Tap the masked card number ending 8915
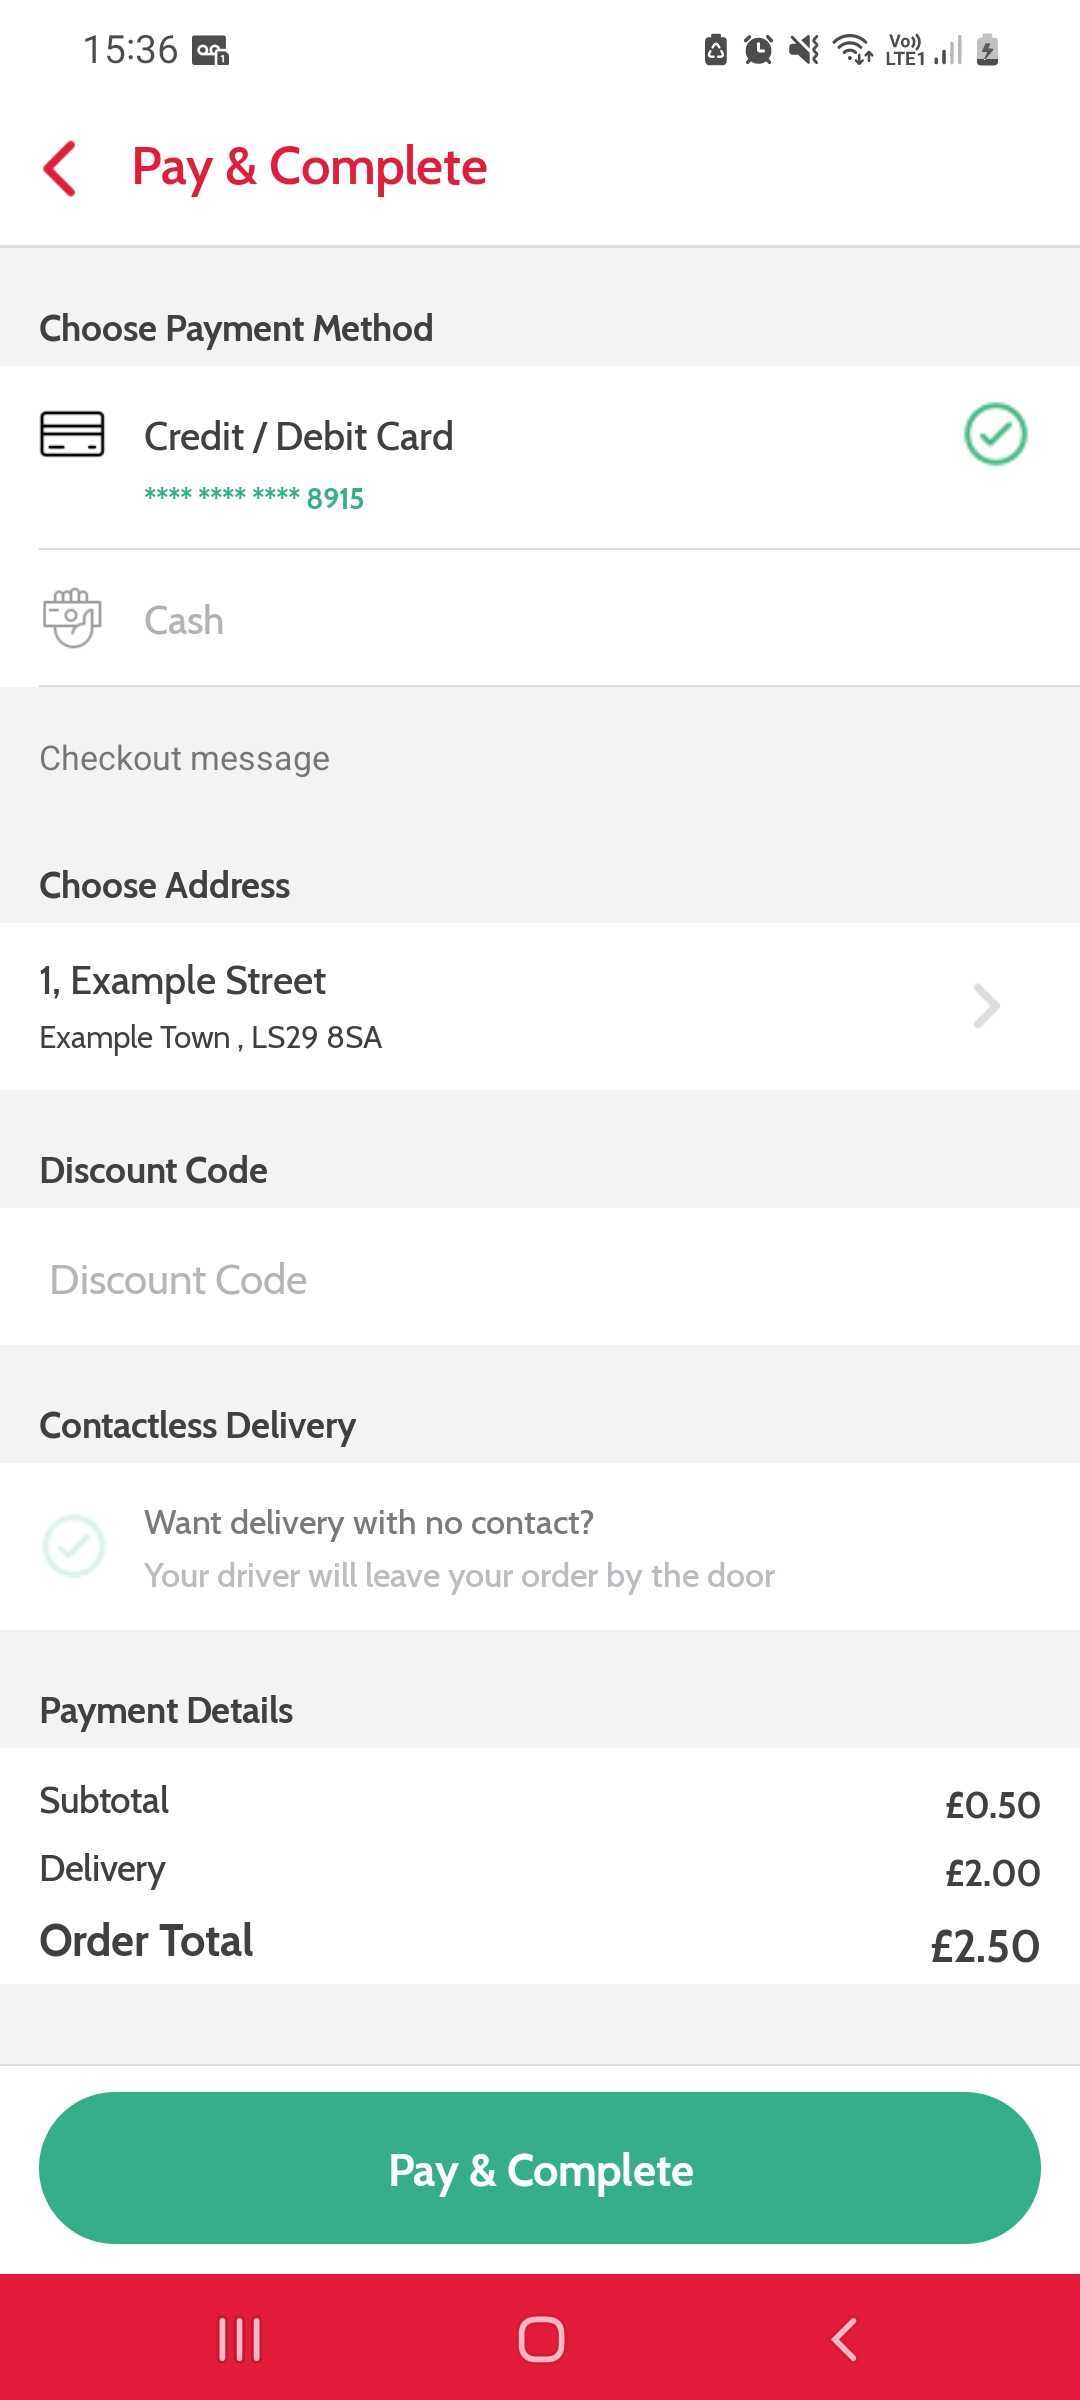The width and height of the screenshot is (1080, 2400). (254, 498)
